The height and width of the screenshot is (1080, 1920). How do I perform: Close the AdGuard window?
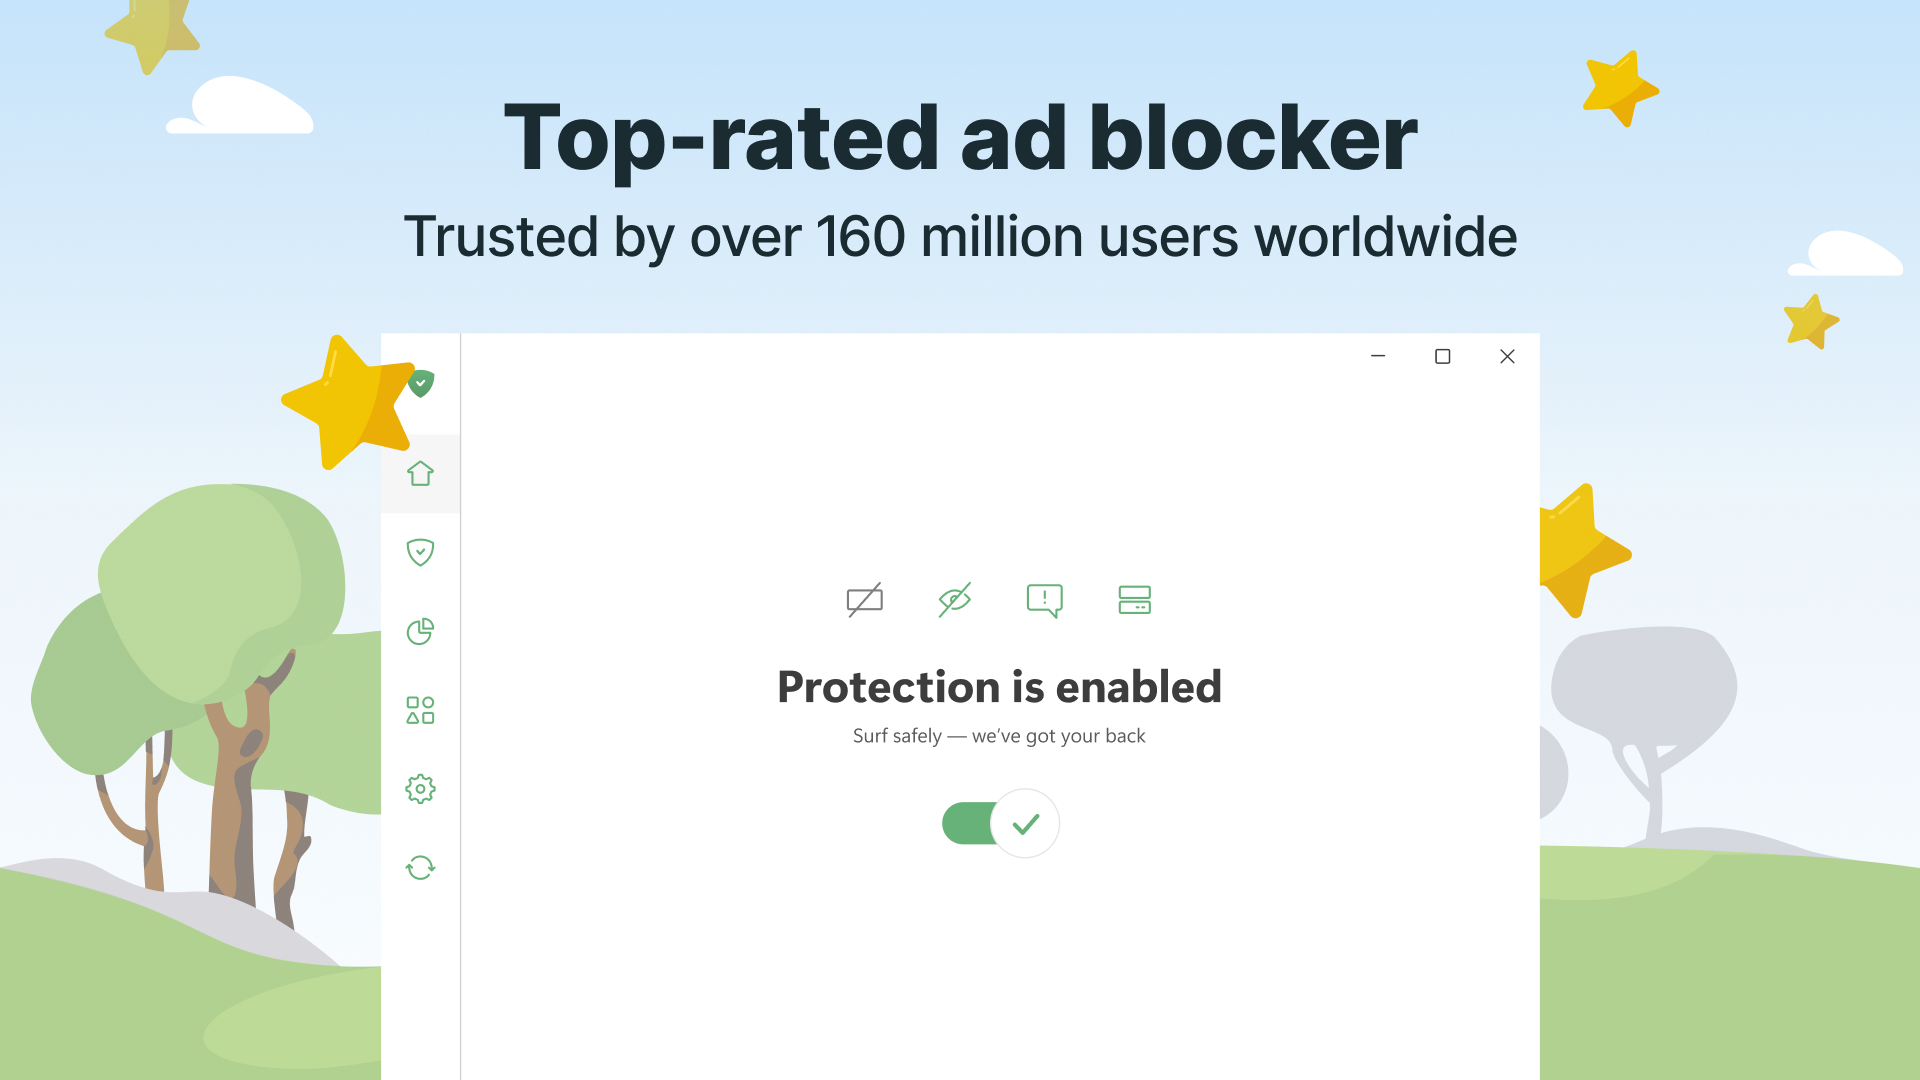coord(1507,356)
